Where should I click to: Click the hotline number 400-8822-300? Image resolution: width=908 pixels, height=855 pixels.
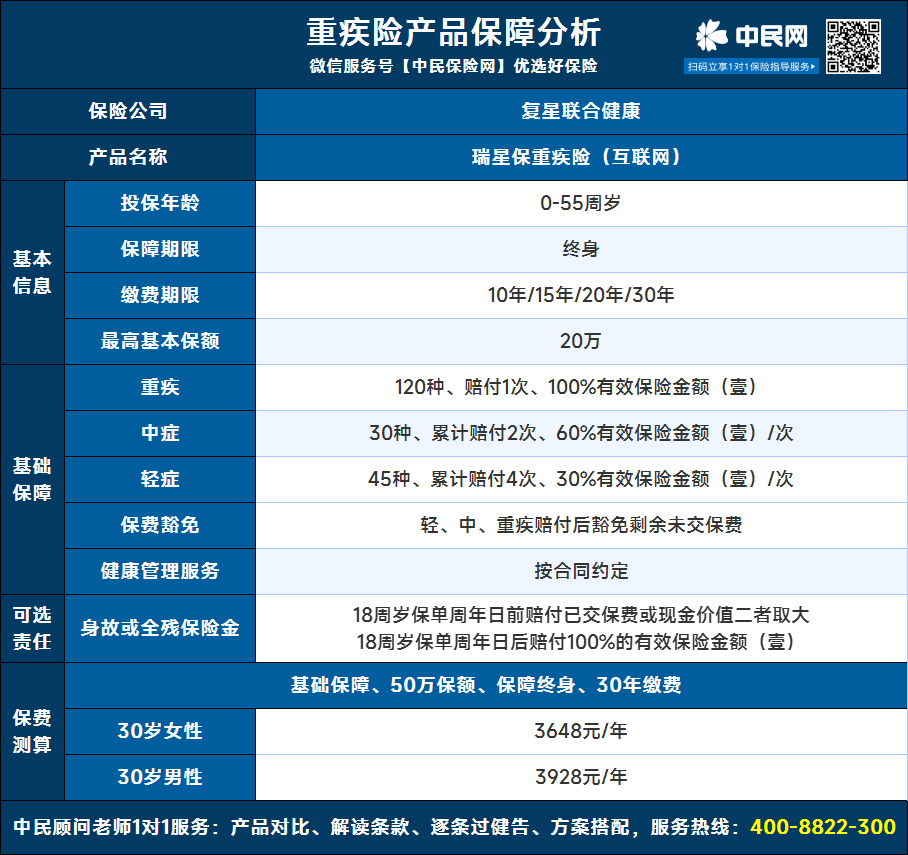click(823, 827)
